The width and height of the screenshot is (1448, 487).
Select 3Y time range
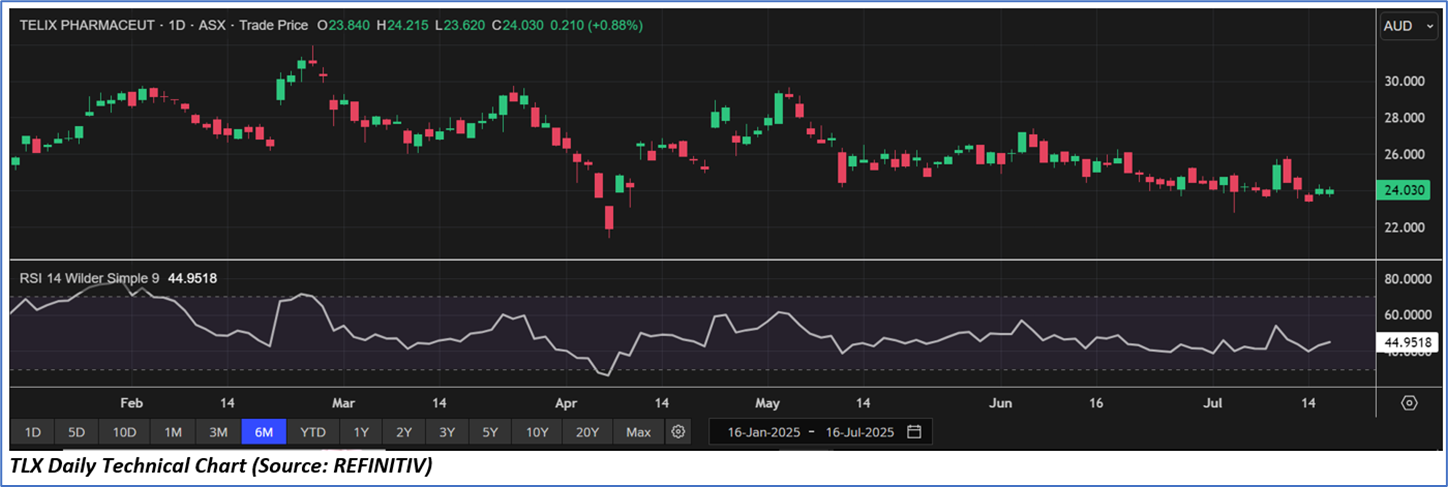(x=447, y=432)
